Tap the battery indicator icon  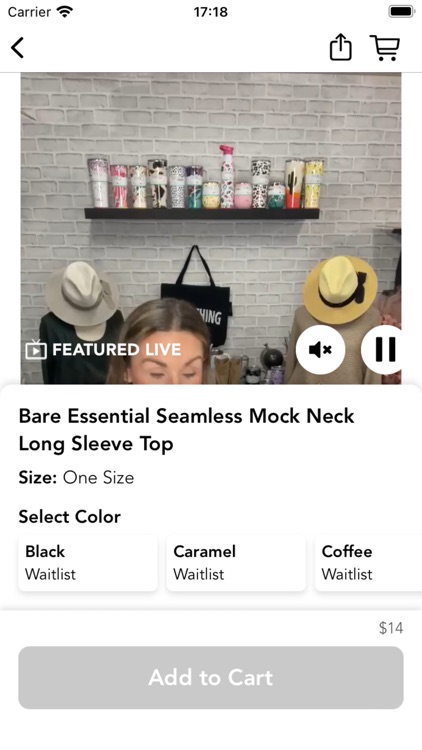point(401,11)
